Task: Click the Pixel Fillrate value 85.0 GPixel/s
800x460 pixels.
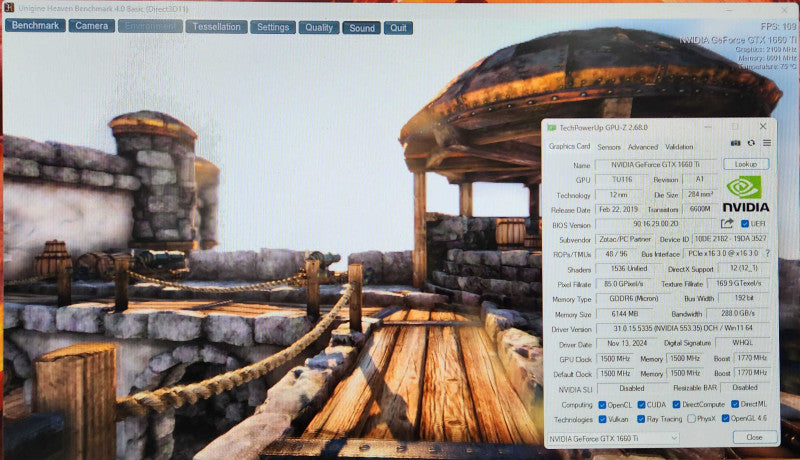Action: 623,284
